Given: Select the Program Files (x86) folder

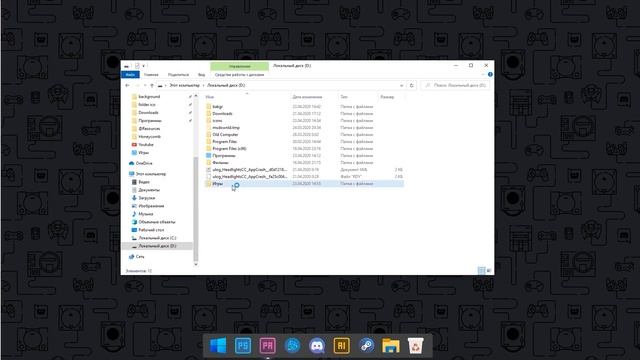Looking at the screenshot, I should tap(229, 149).
